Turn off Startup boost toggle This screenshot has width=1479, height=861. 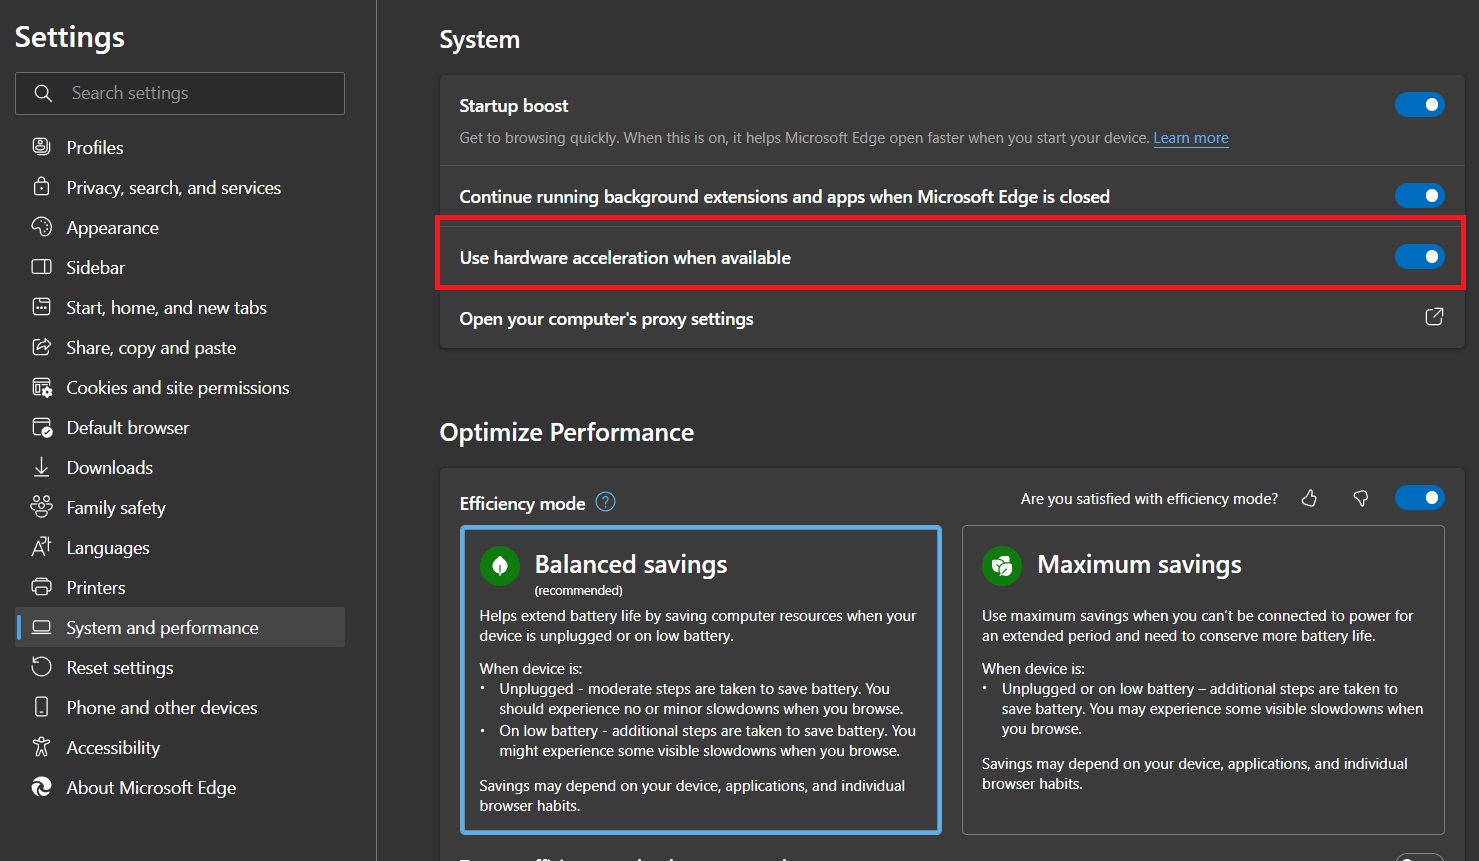(x=1419, y=105)
